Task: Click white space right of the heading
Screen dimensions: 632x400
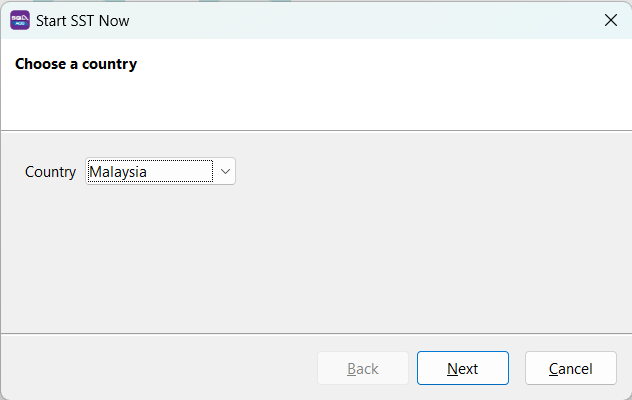Action: 400,64
